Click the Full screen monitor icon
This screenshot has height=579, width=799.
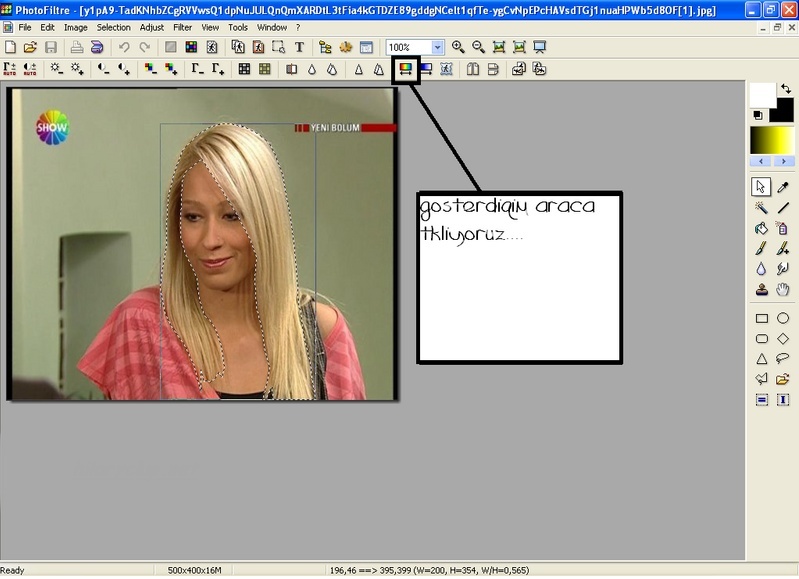pyautogui.click(x=540, y=47)
